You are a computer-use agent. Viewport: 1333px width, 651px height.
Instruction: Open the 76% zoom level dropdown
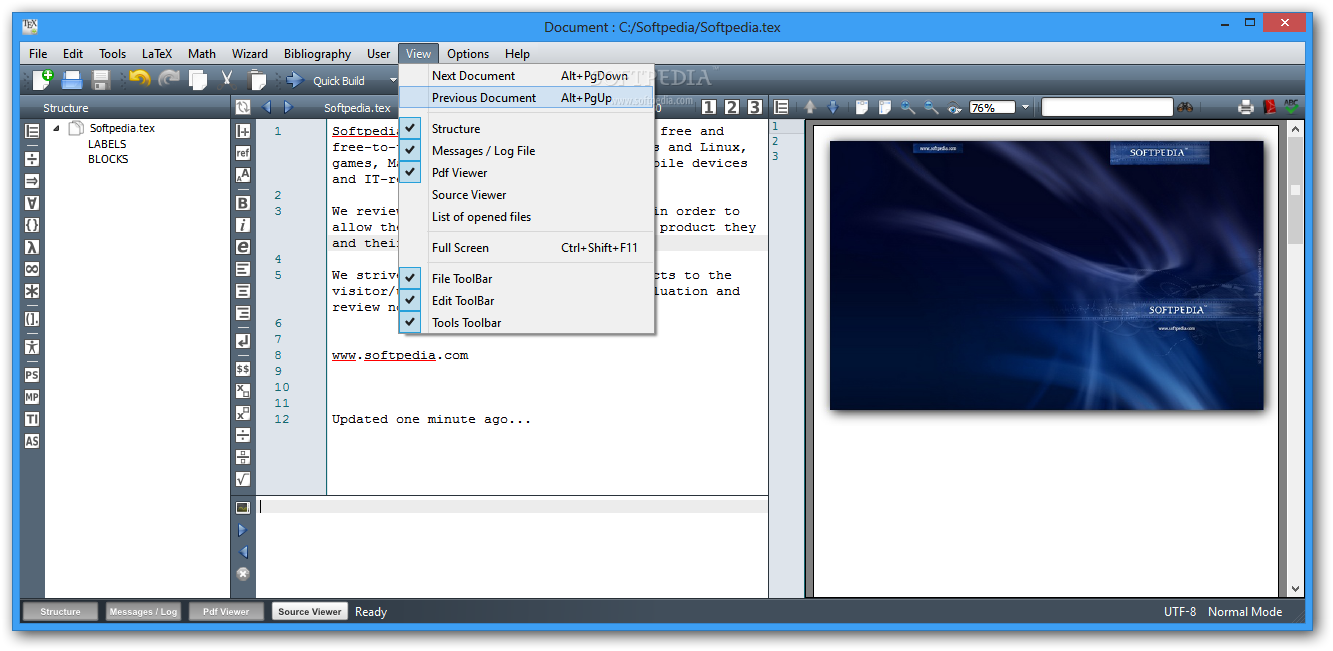point(1025,107)
